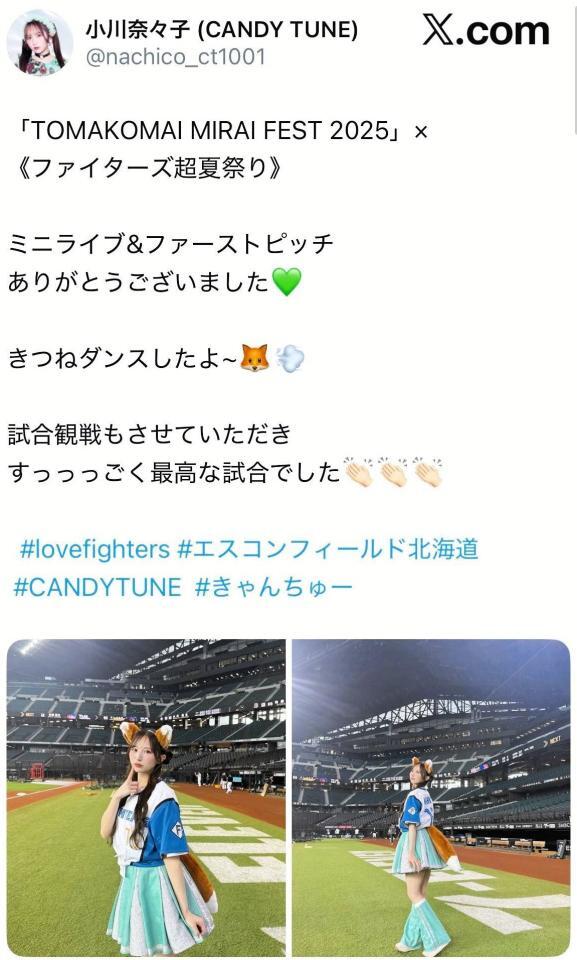Open the profile avatar of 小川奈々子
This screenshot has width=577, height=960.
click(x=40, y=43)
